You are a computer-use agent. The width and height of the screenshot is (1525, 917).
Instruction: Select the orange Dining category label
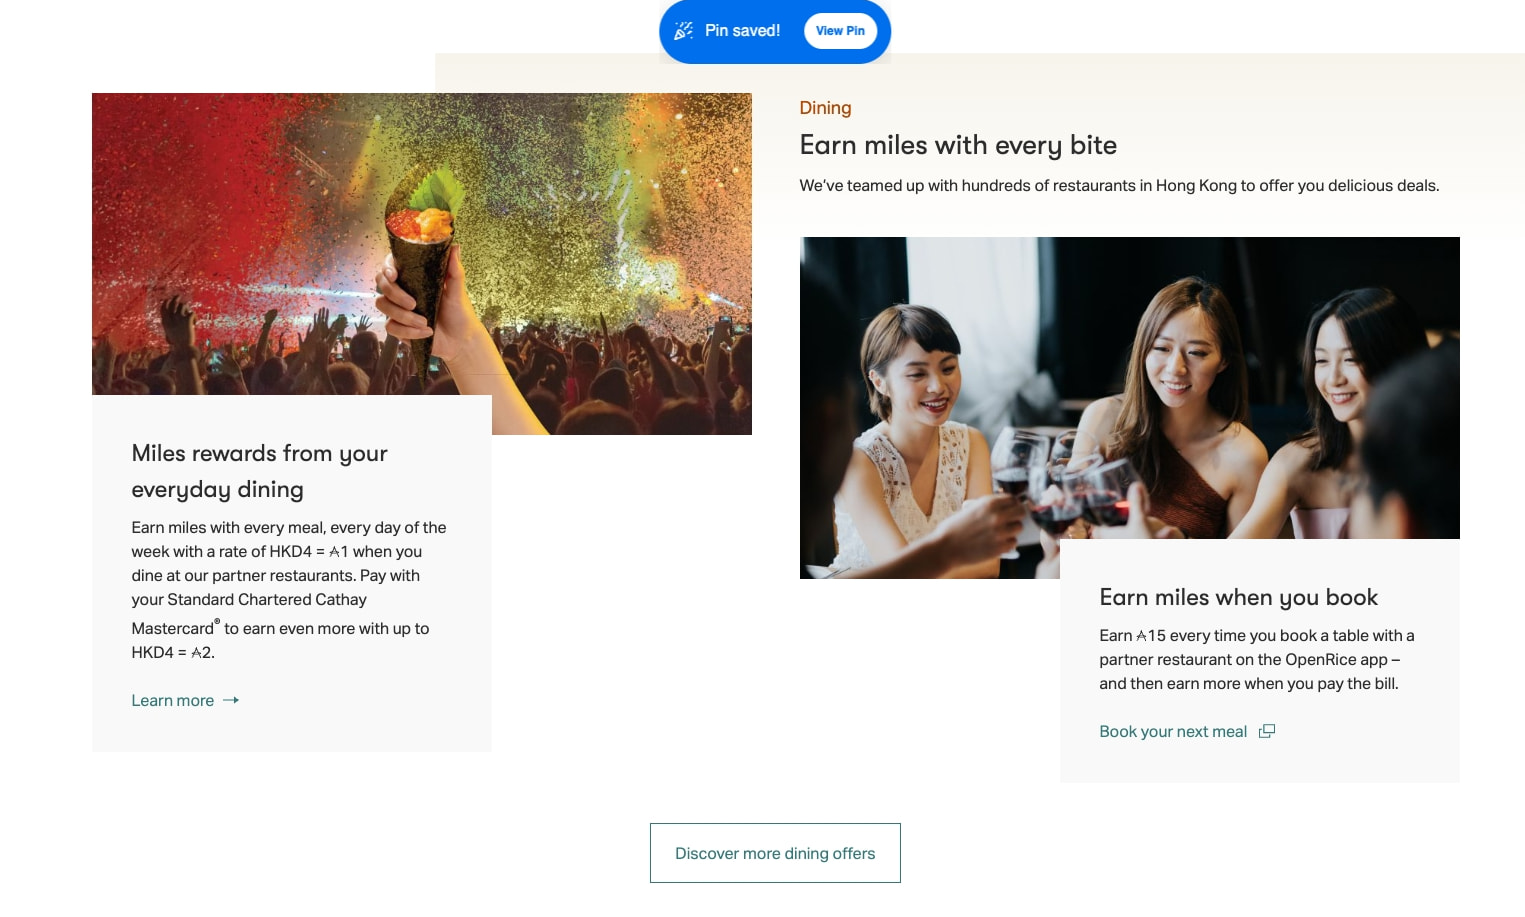[825, 108]
